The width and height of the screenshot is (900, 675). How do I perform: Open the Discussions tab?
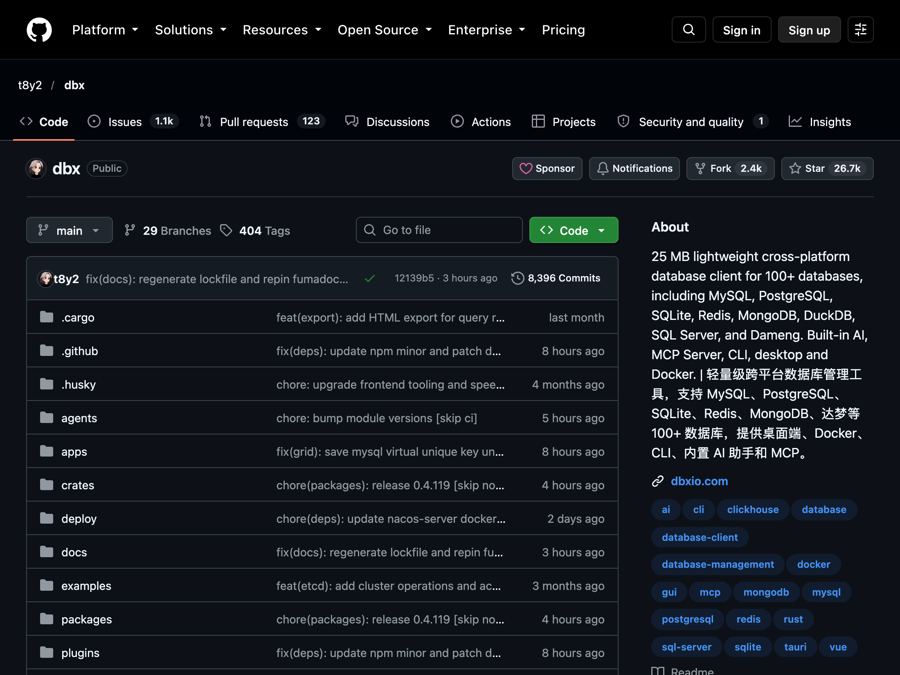[x=387, y=122]
